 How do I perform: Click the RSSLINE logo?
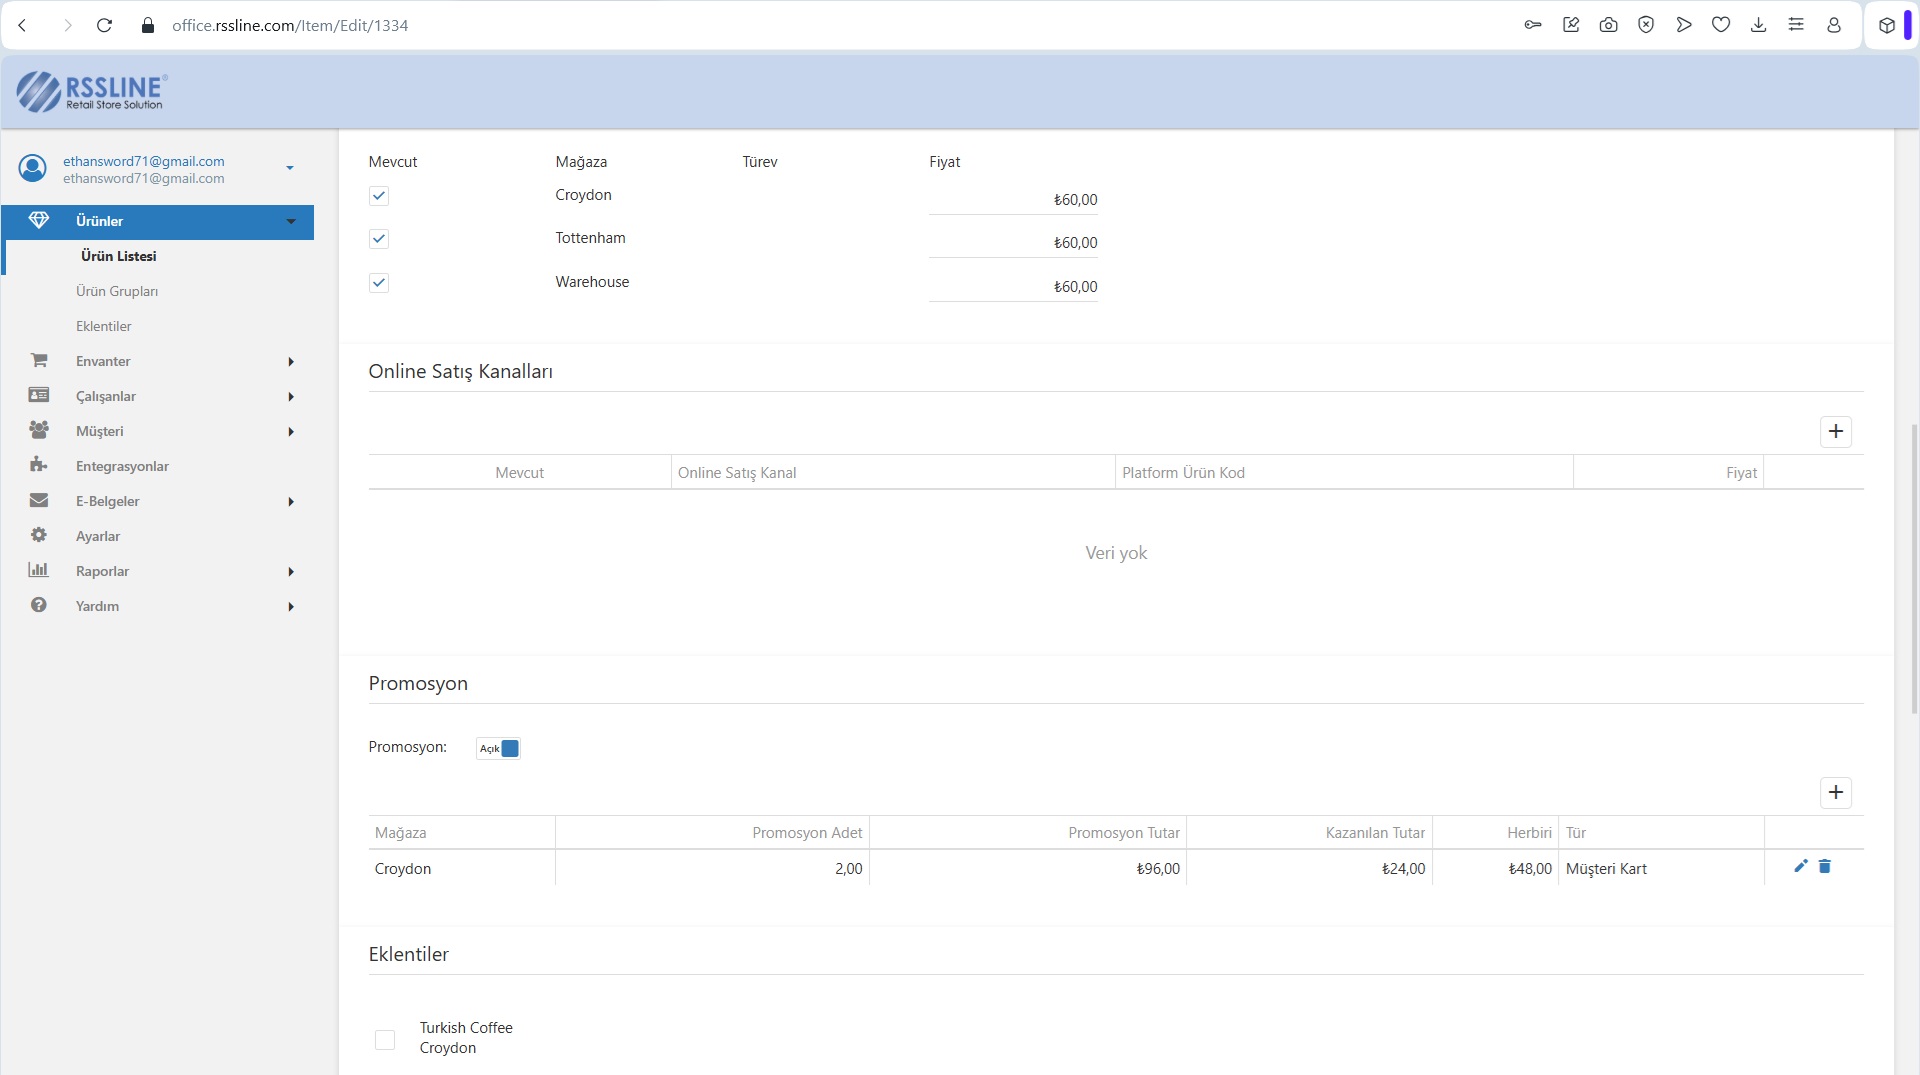point(91,91)
